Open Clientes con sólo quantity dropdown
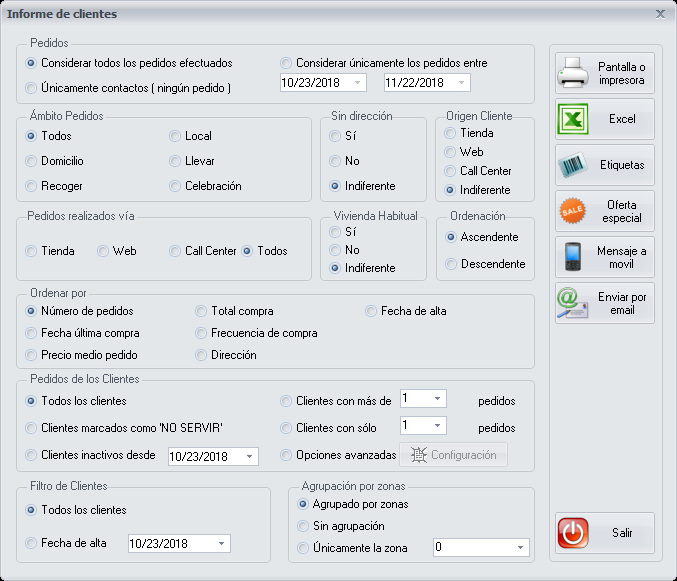The height and width of the screenshot is (581, 677). coord(437,426)
